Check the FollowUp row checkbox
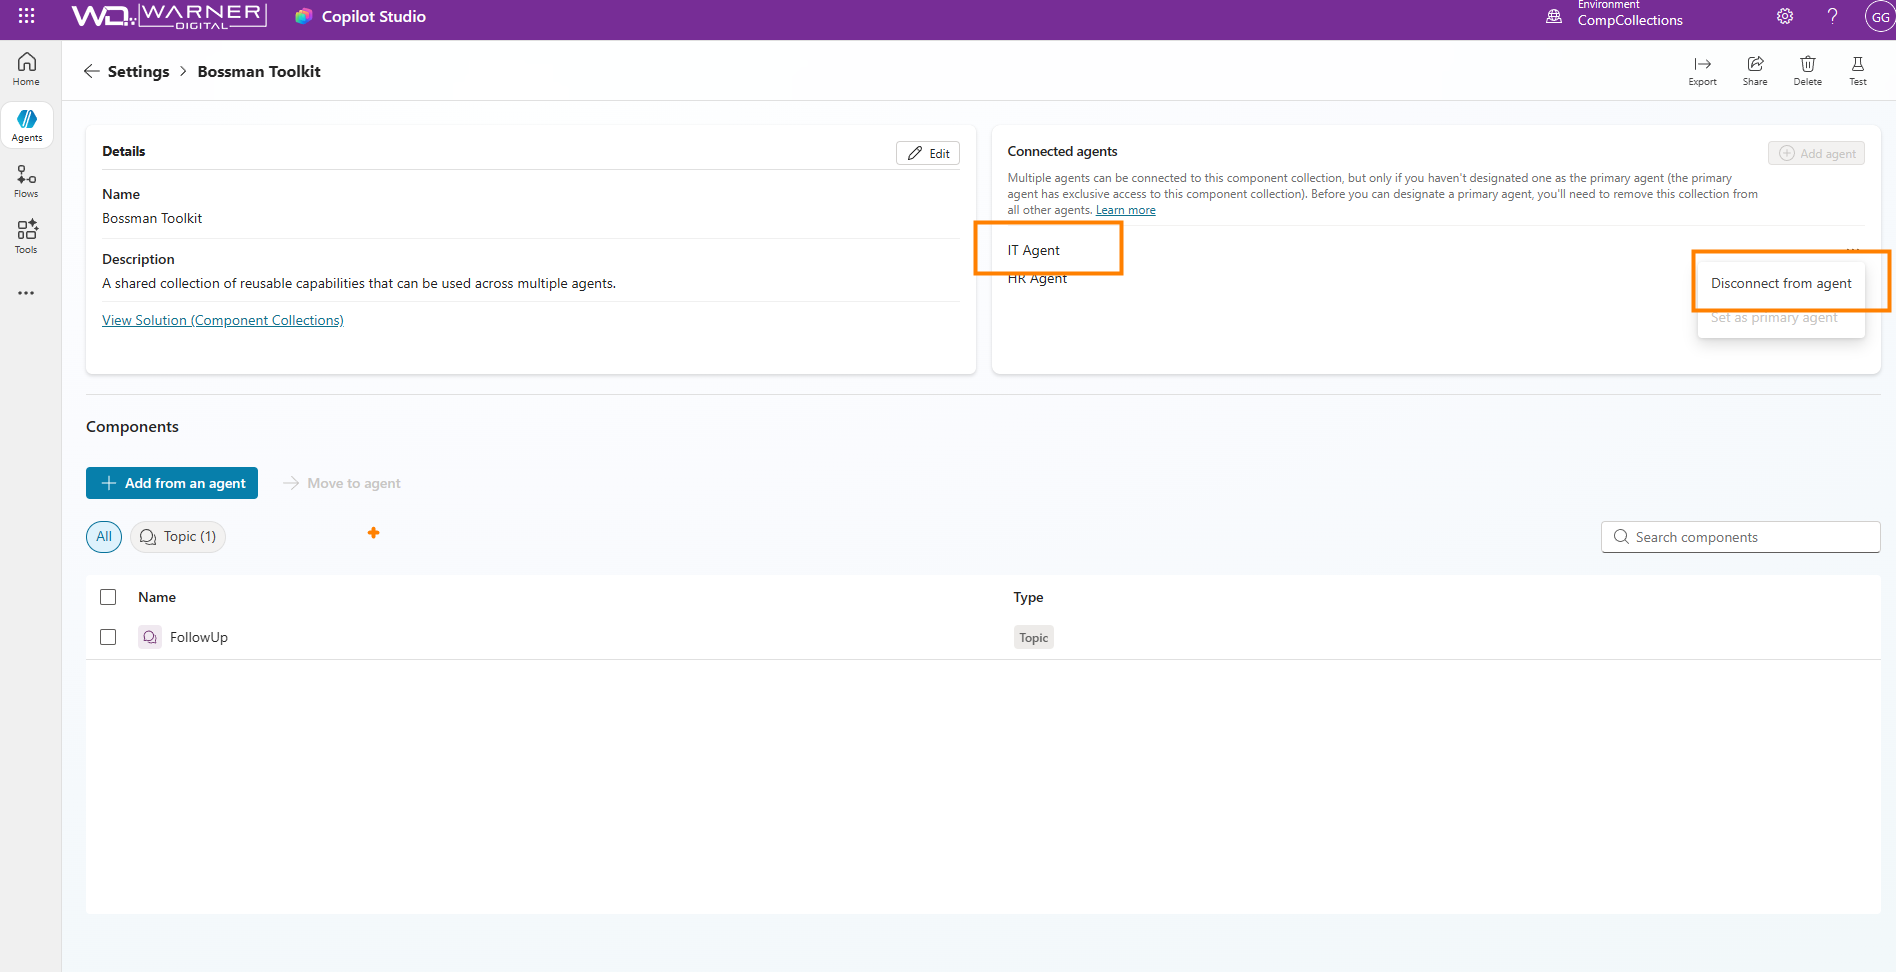The height and width of the screenshot is (972, 1896). [108, 637]
